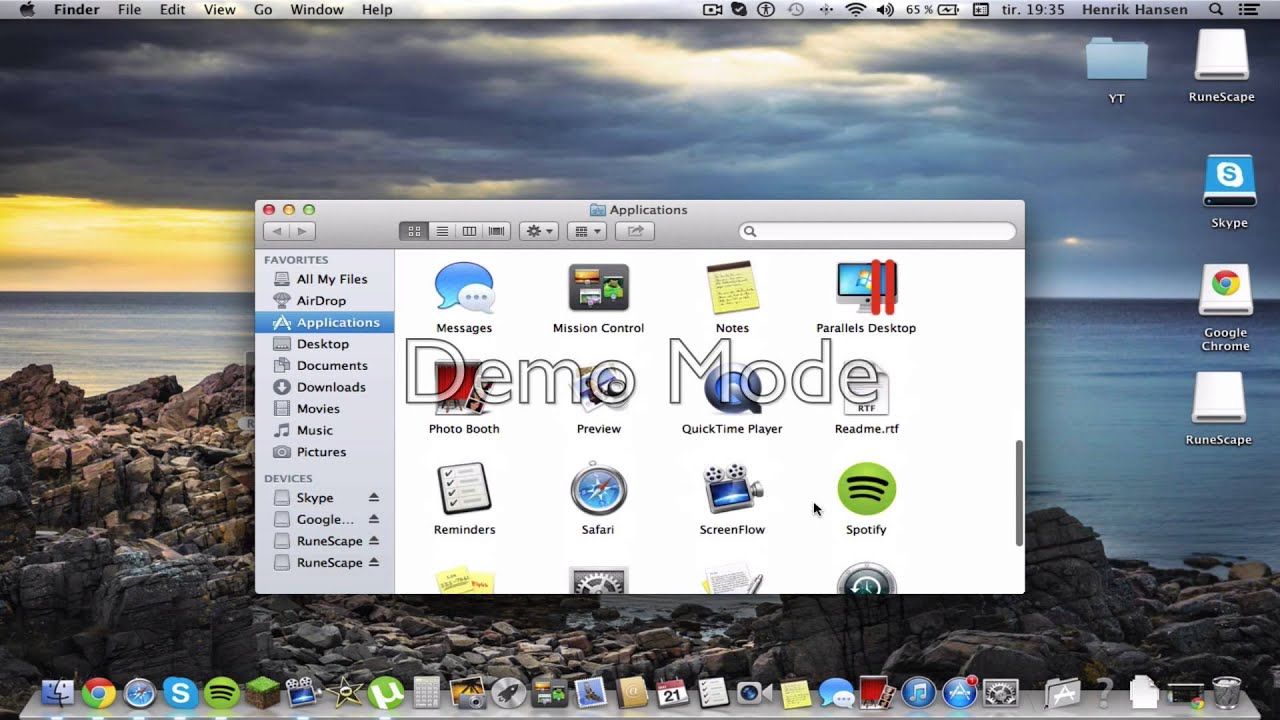Switch to list view
The image size is (1280, 720).
tap(442, 231)
